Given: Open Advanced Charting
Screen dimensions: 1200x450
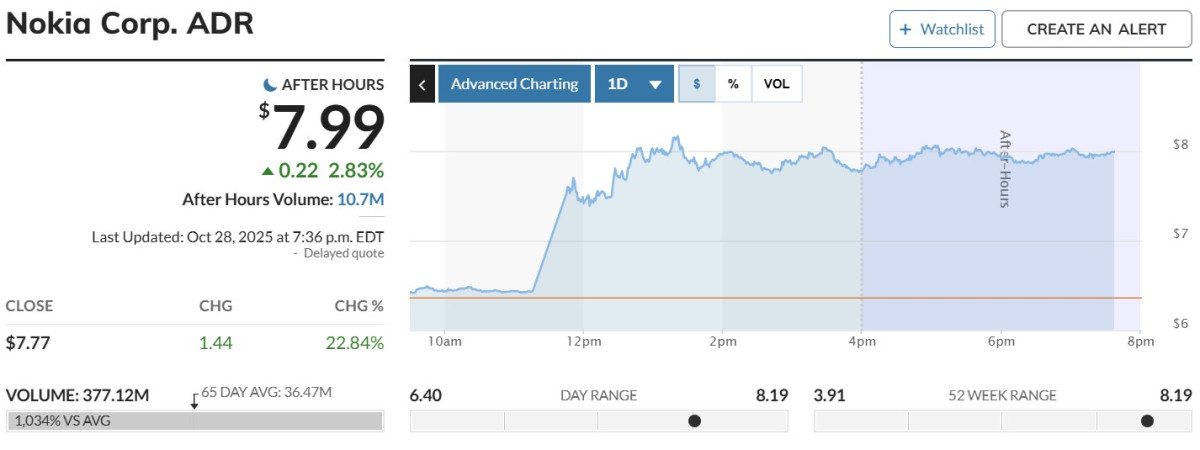Looking at the screenshot, I should point(514,84).
